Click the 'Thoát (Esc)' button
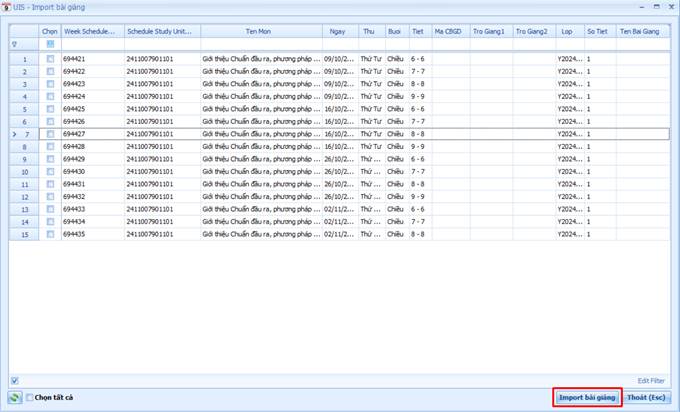Screen dimensions: 680x412 tap(646, 397)
